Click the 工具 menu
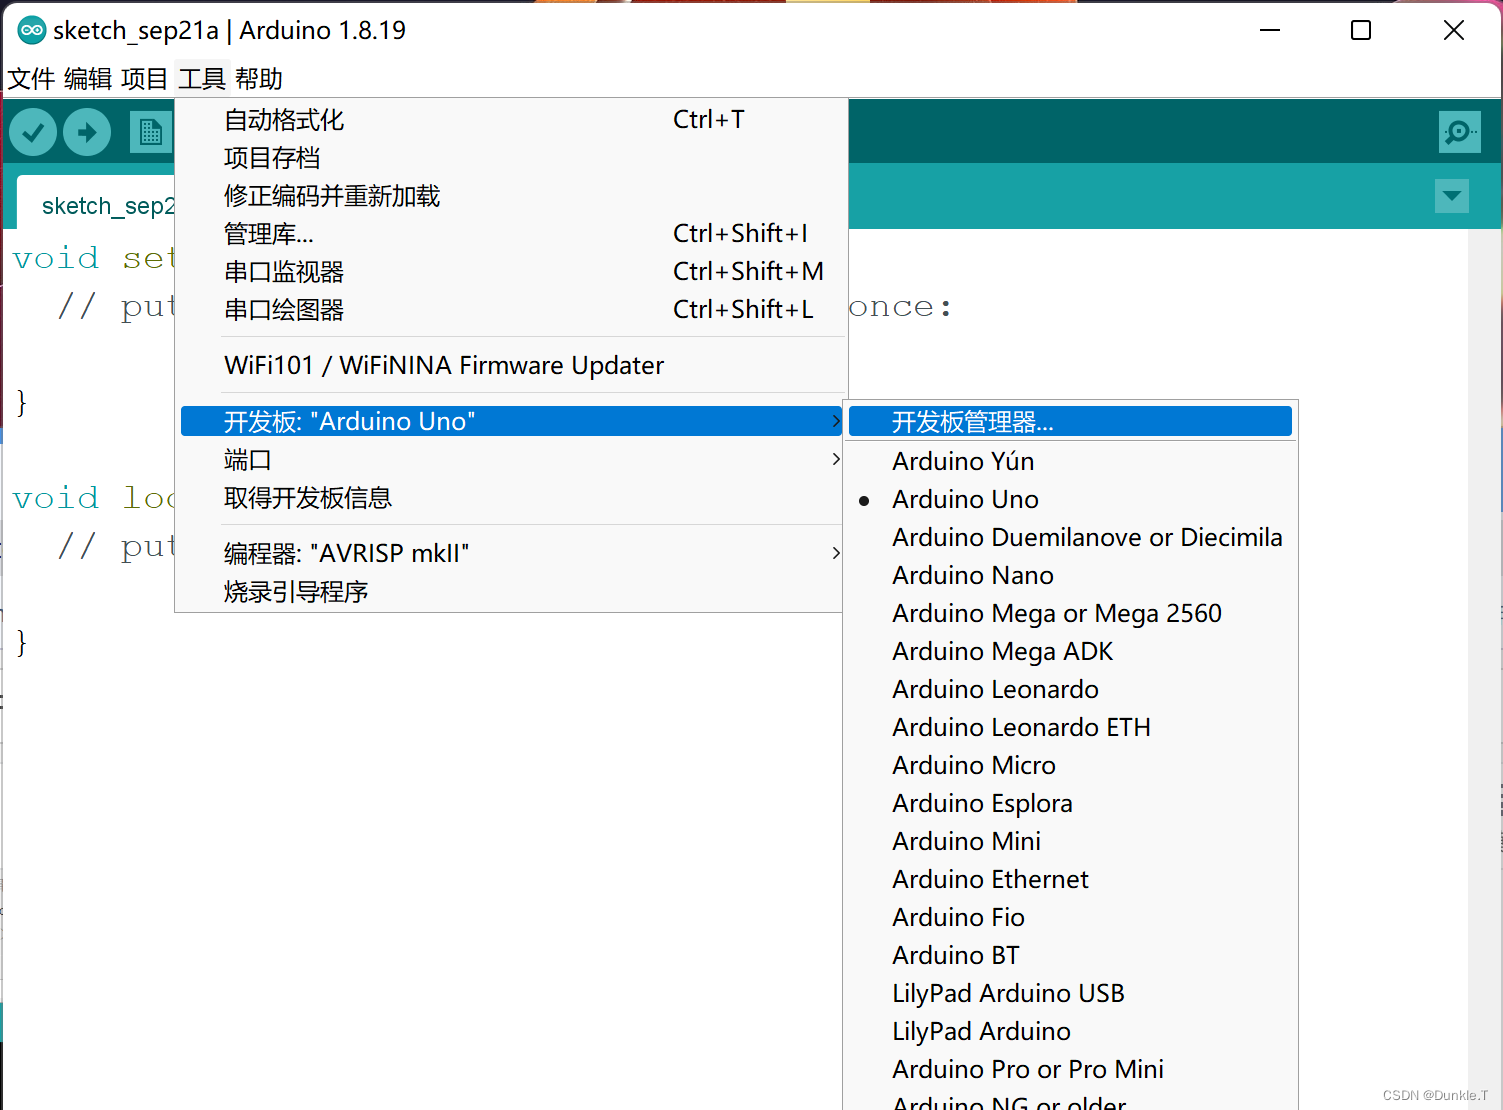This screenshot has height=1110, width=1503. click(202, 78)
